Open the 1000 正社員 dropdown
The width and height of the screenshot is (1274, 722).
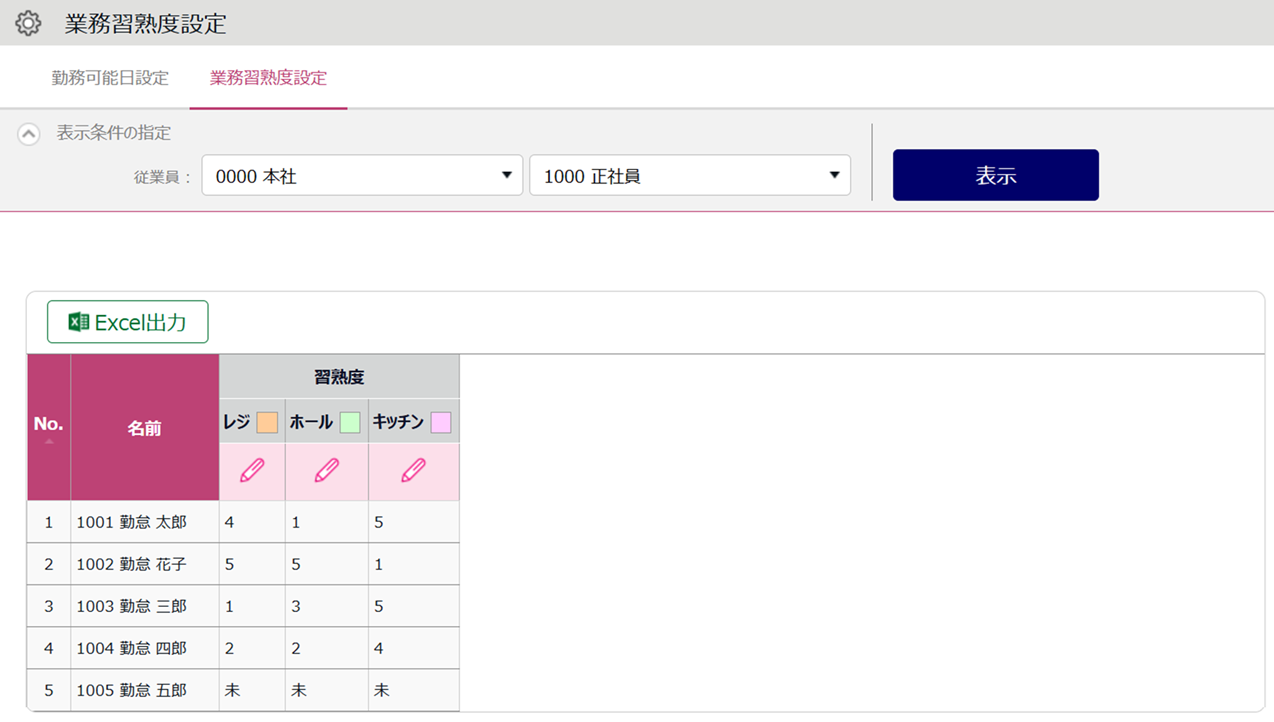(x=690, y=176)
